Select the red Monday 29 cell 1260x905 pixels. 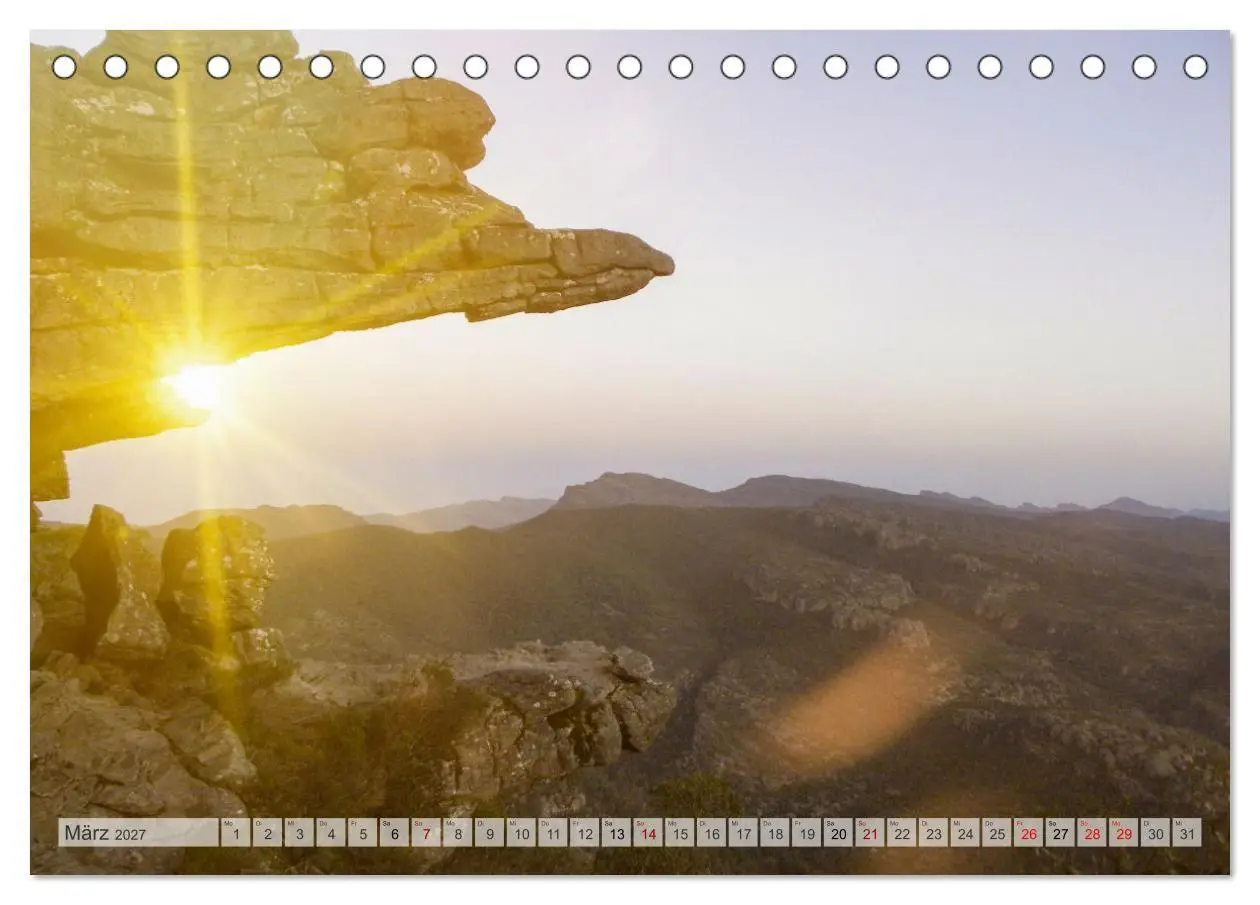1124,833
